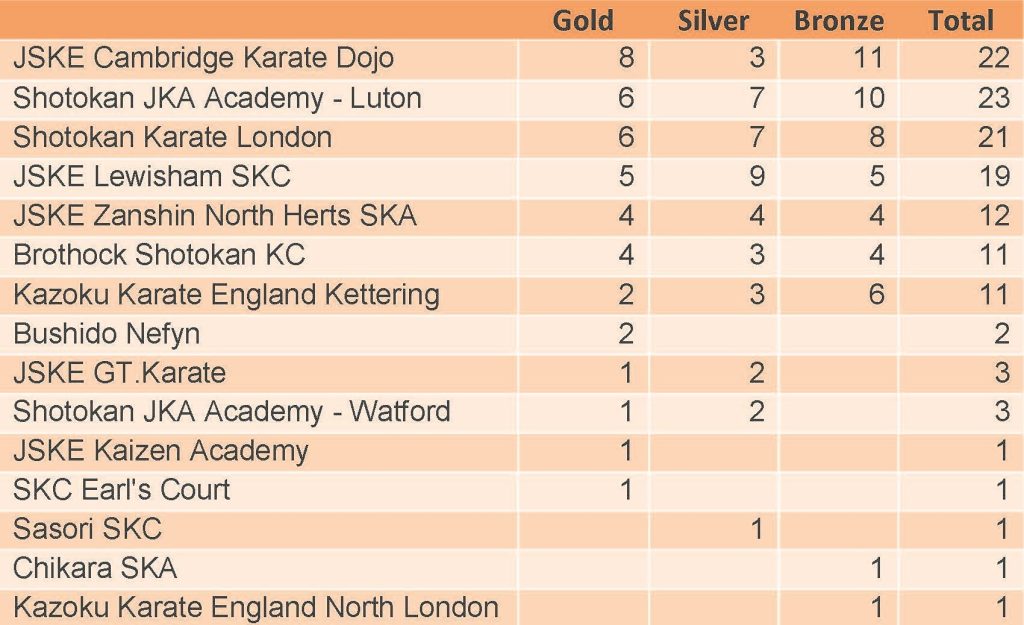Click the Total column header
1024x625 pixels.
960,20
